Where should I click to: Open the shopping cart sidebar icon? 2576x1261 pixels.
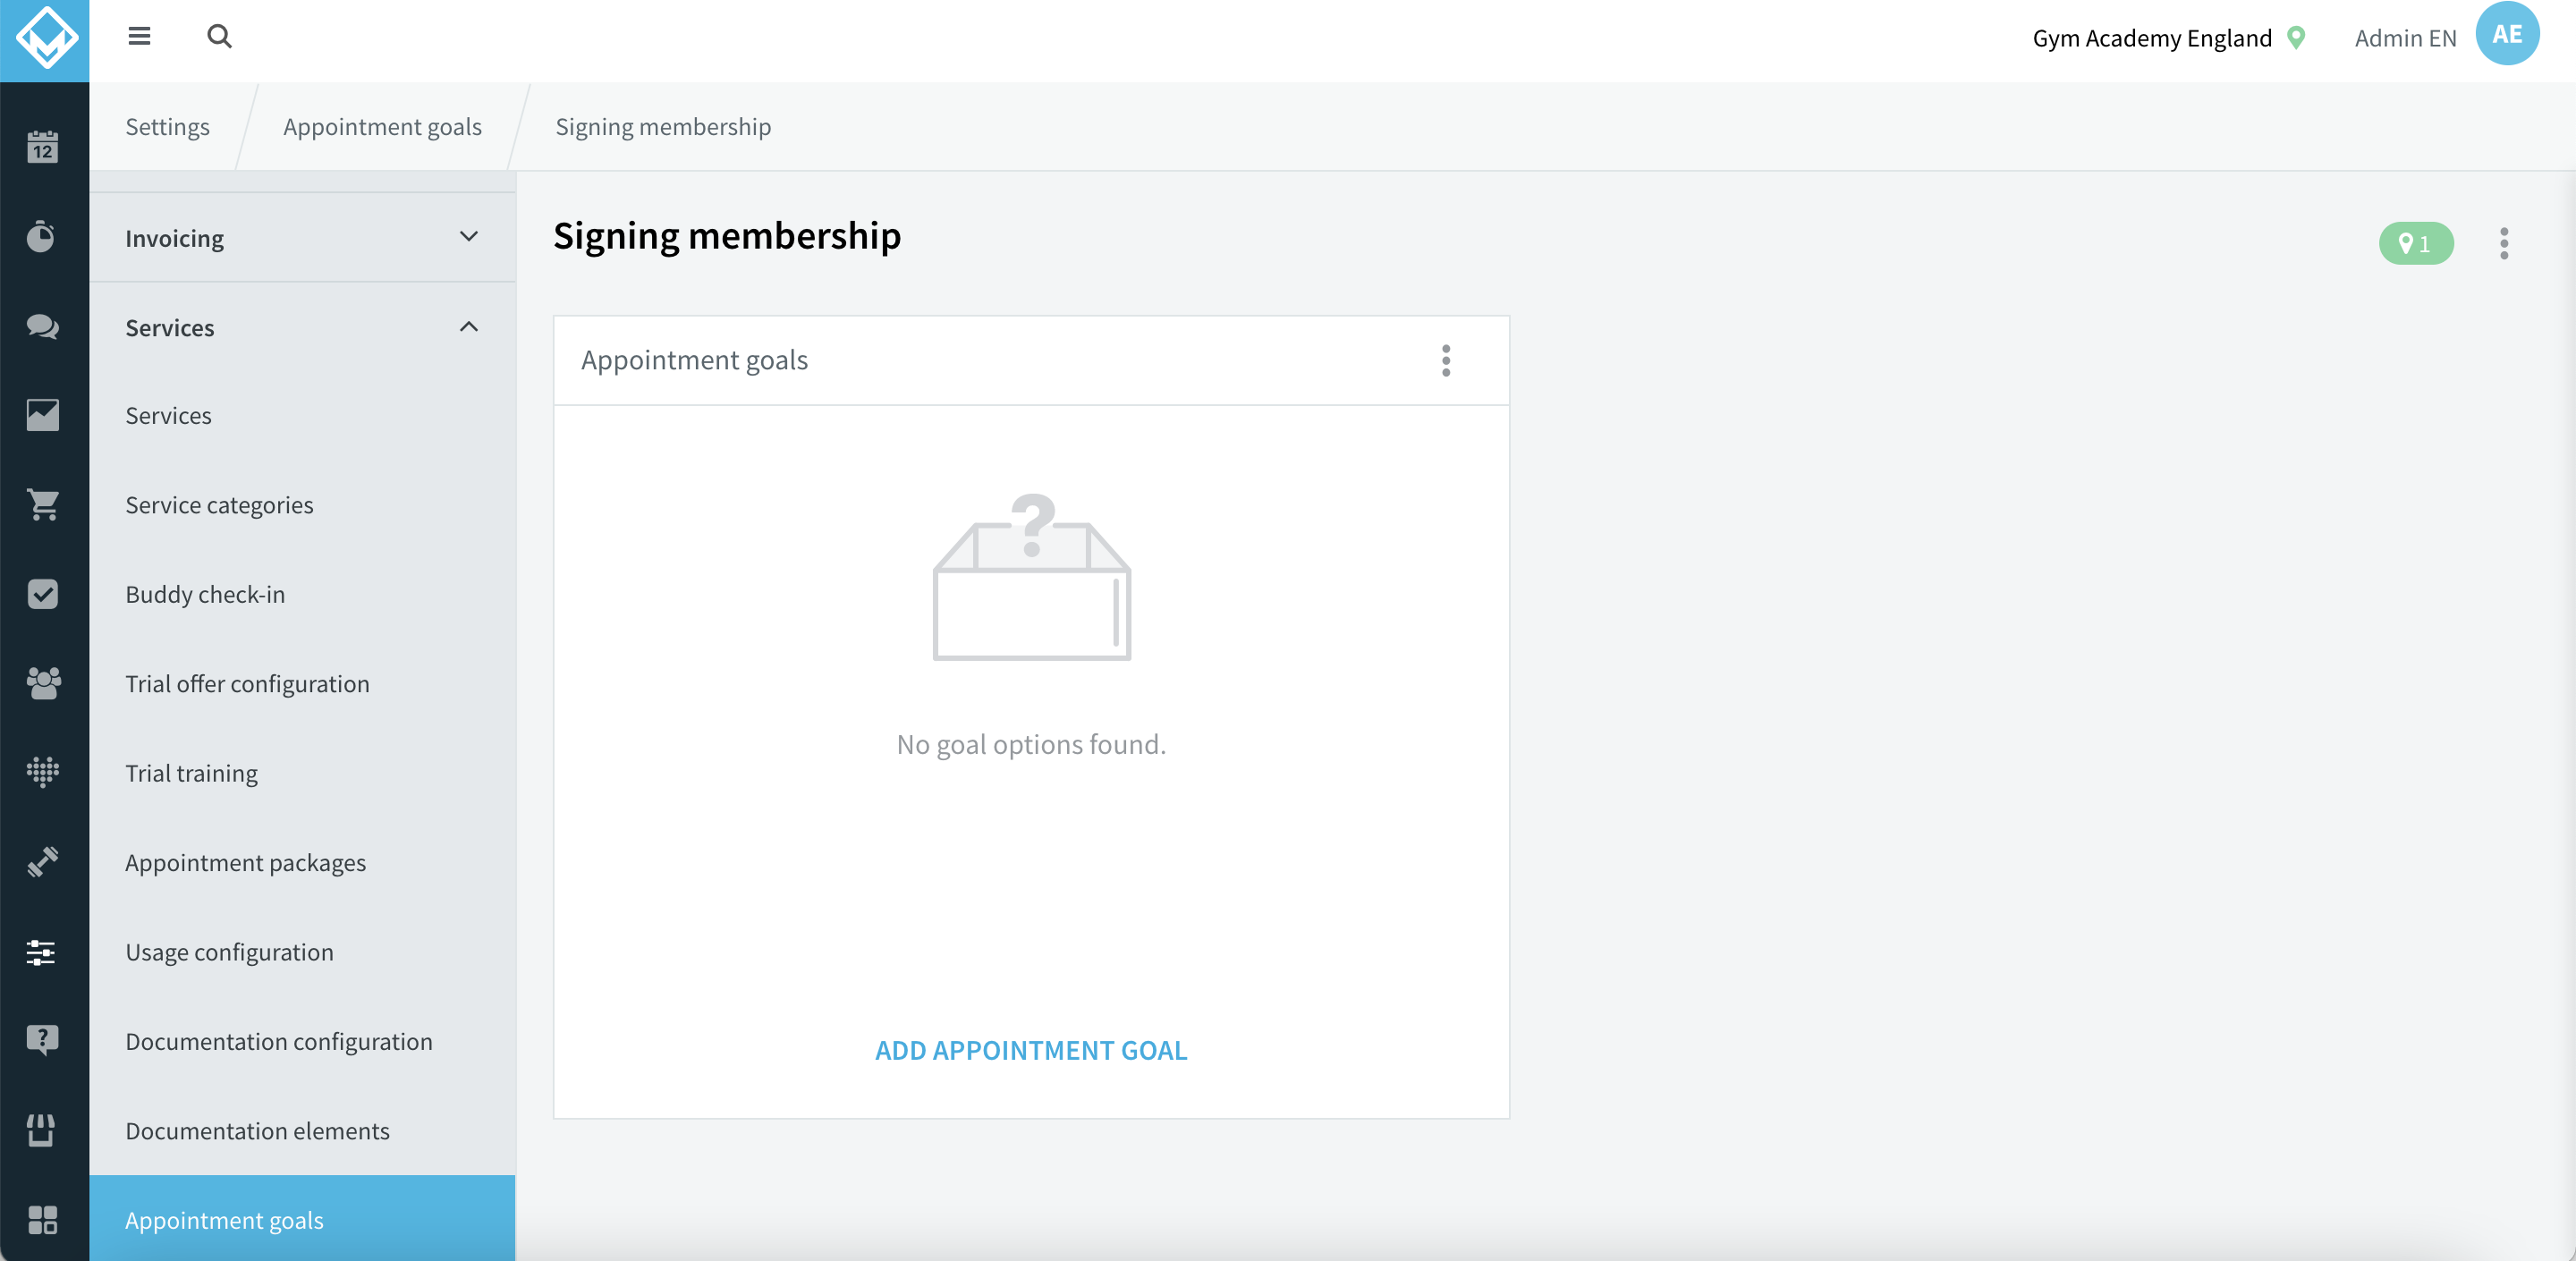(42, 504)
